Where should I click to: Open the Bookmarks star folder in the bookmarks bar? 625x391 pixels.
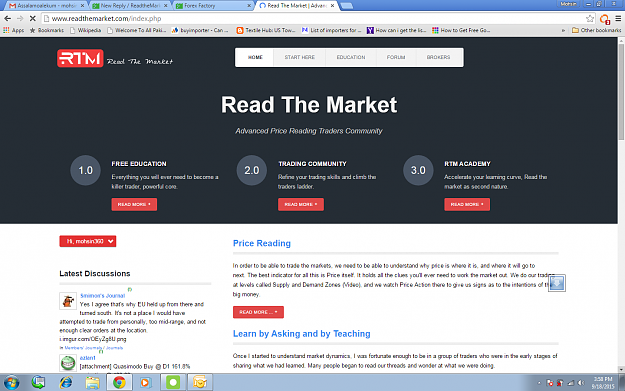click(47, 30)
